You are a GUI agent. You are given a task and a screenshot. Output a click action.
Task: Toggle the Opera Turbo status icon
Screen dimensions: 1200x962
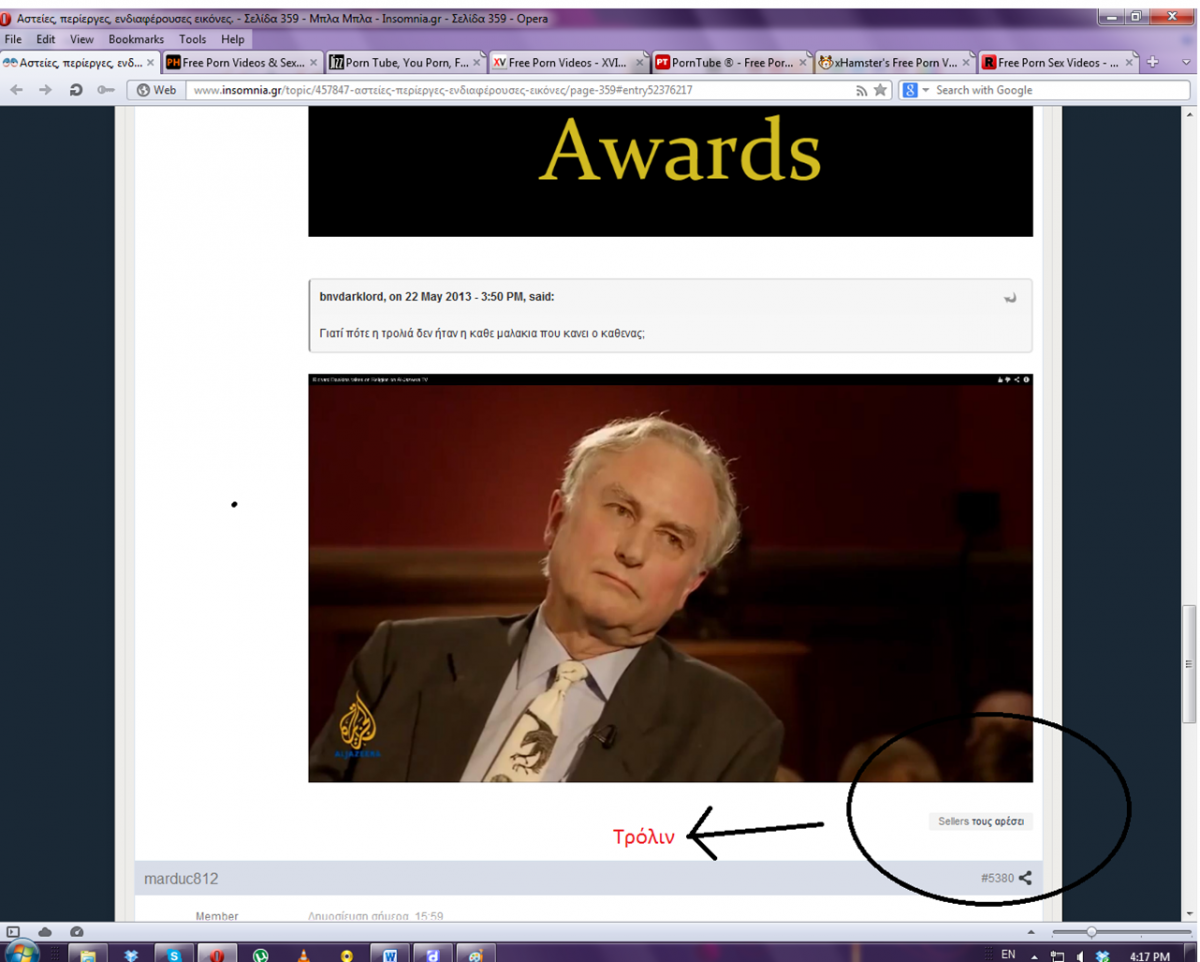(76, 931)
